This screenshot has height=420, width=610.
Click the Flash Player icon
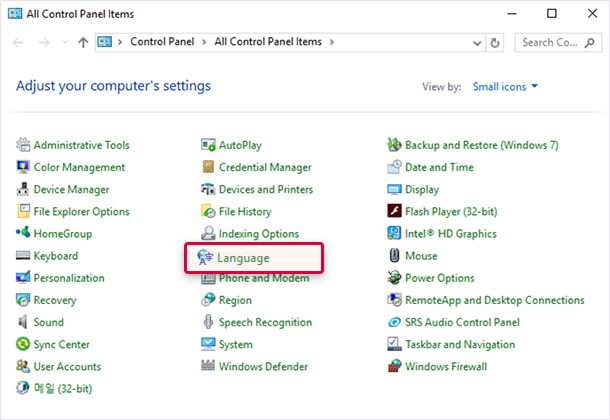pos(394,211)
